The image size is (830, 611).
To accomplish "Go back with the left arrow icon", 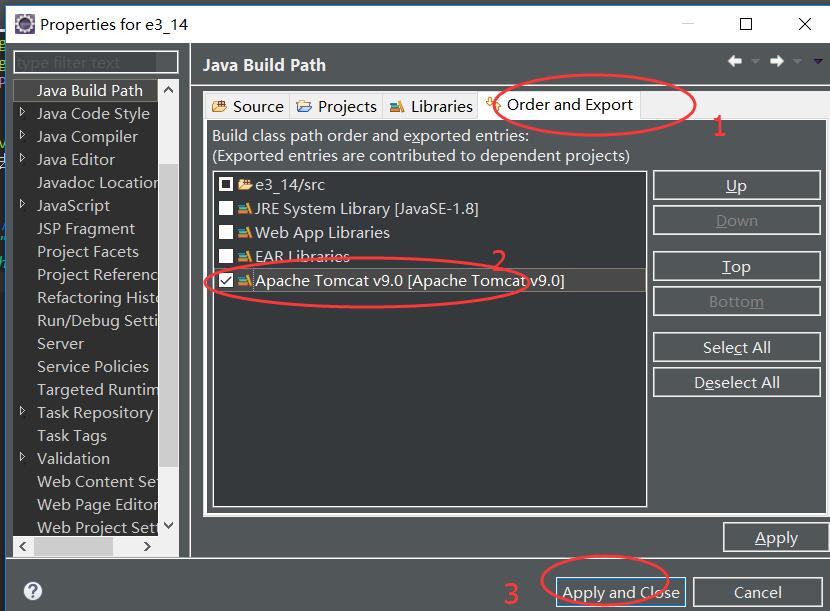I will coord(735,61).
